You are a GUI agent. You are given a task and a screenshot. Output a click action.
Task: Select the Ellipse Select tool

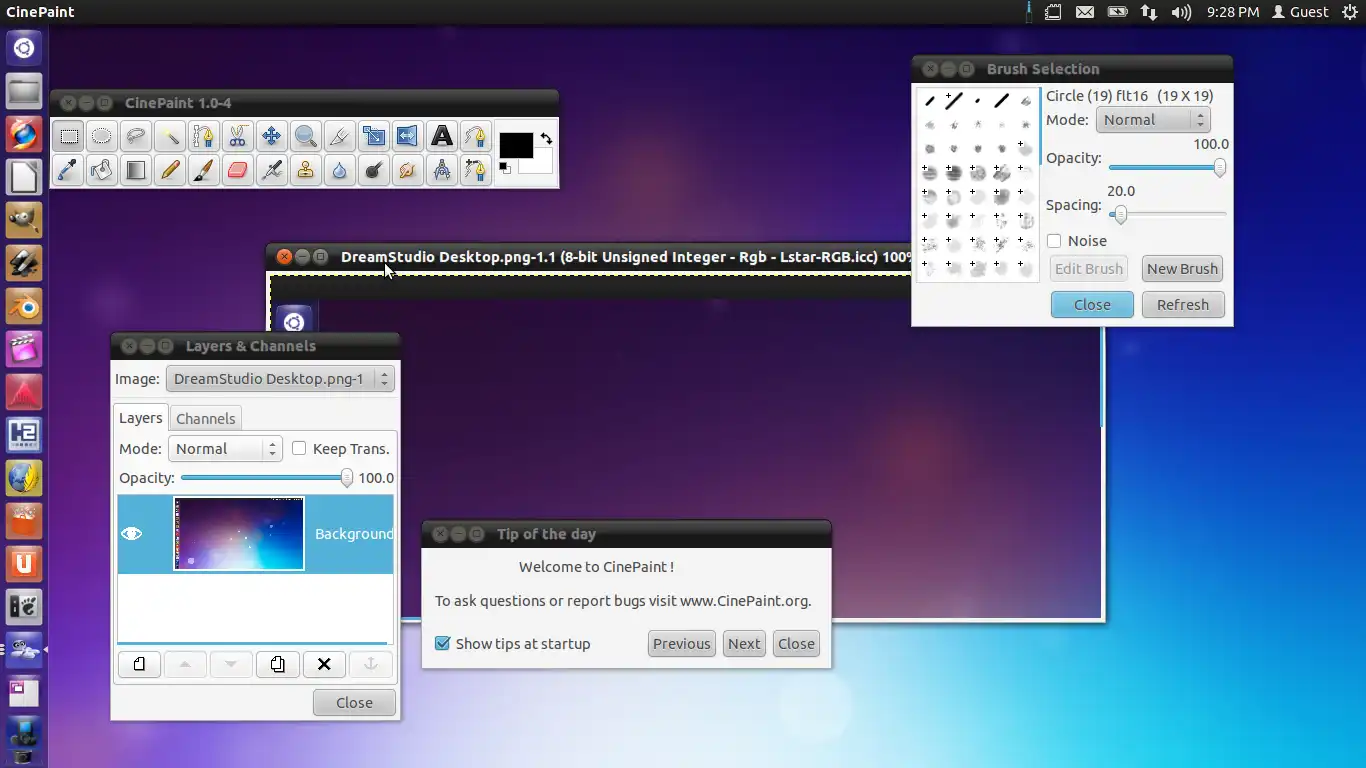pyautogui.click(x=102, y=136)
